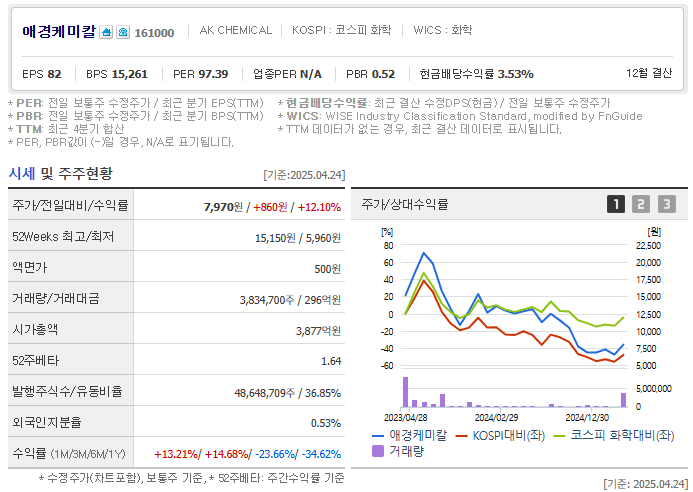
Task: Select the 15,150원 / 5,960원 52-week range
Action: tap(298, 238)
